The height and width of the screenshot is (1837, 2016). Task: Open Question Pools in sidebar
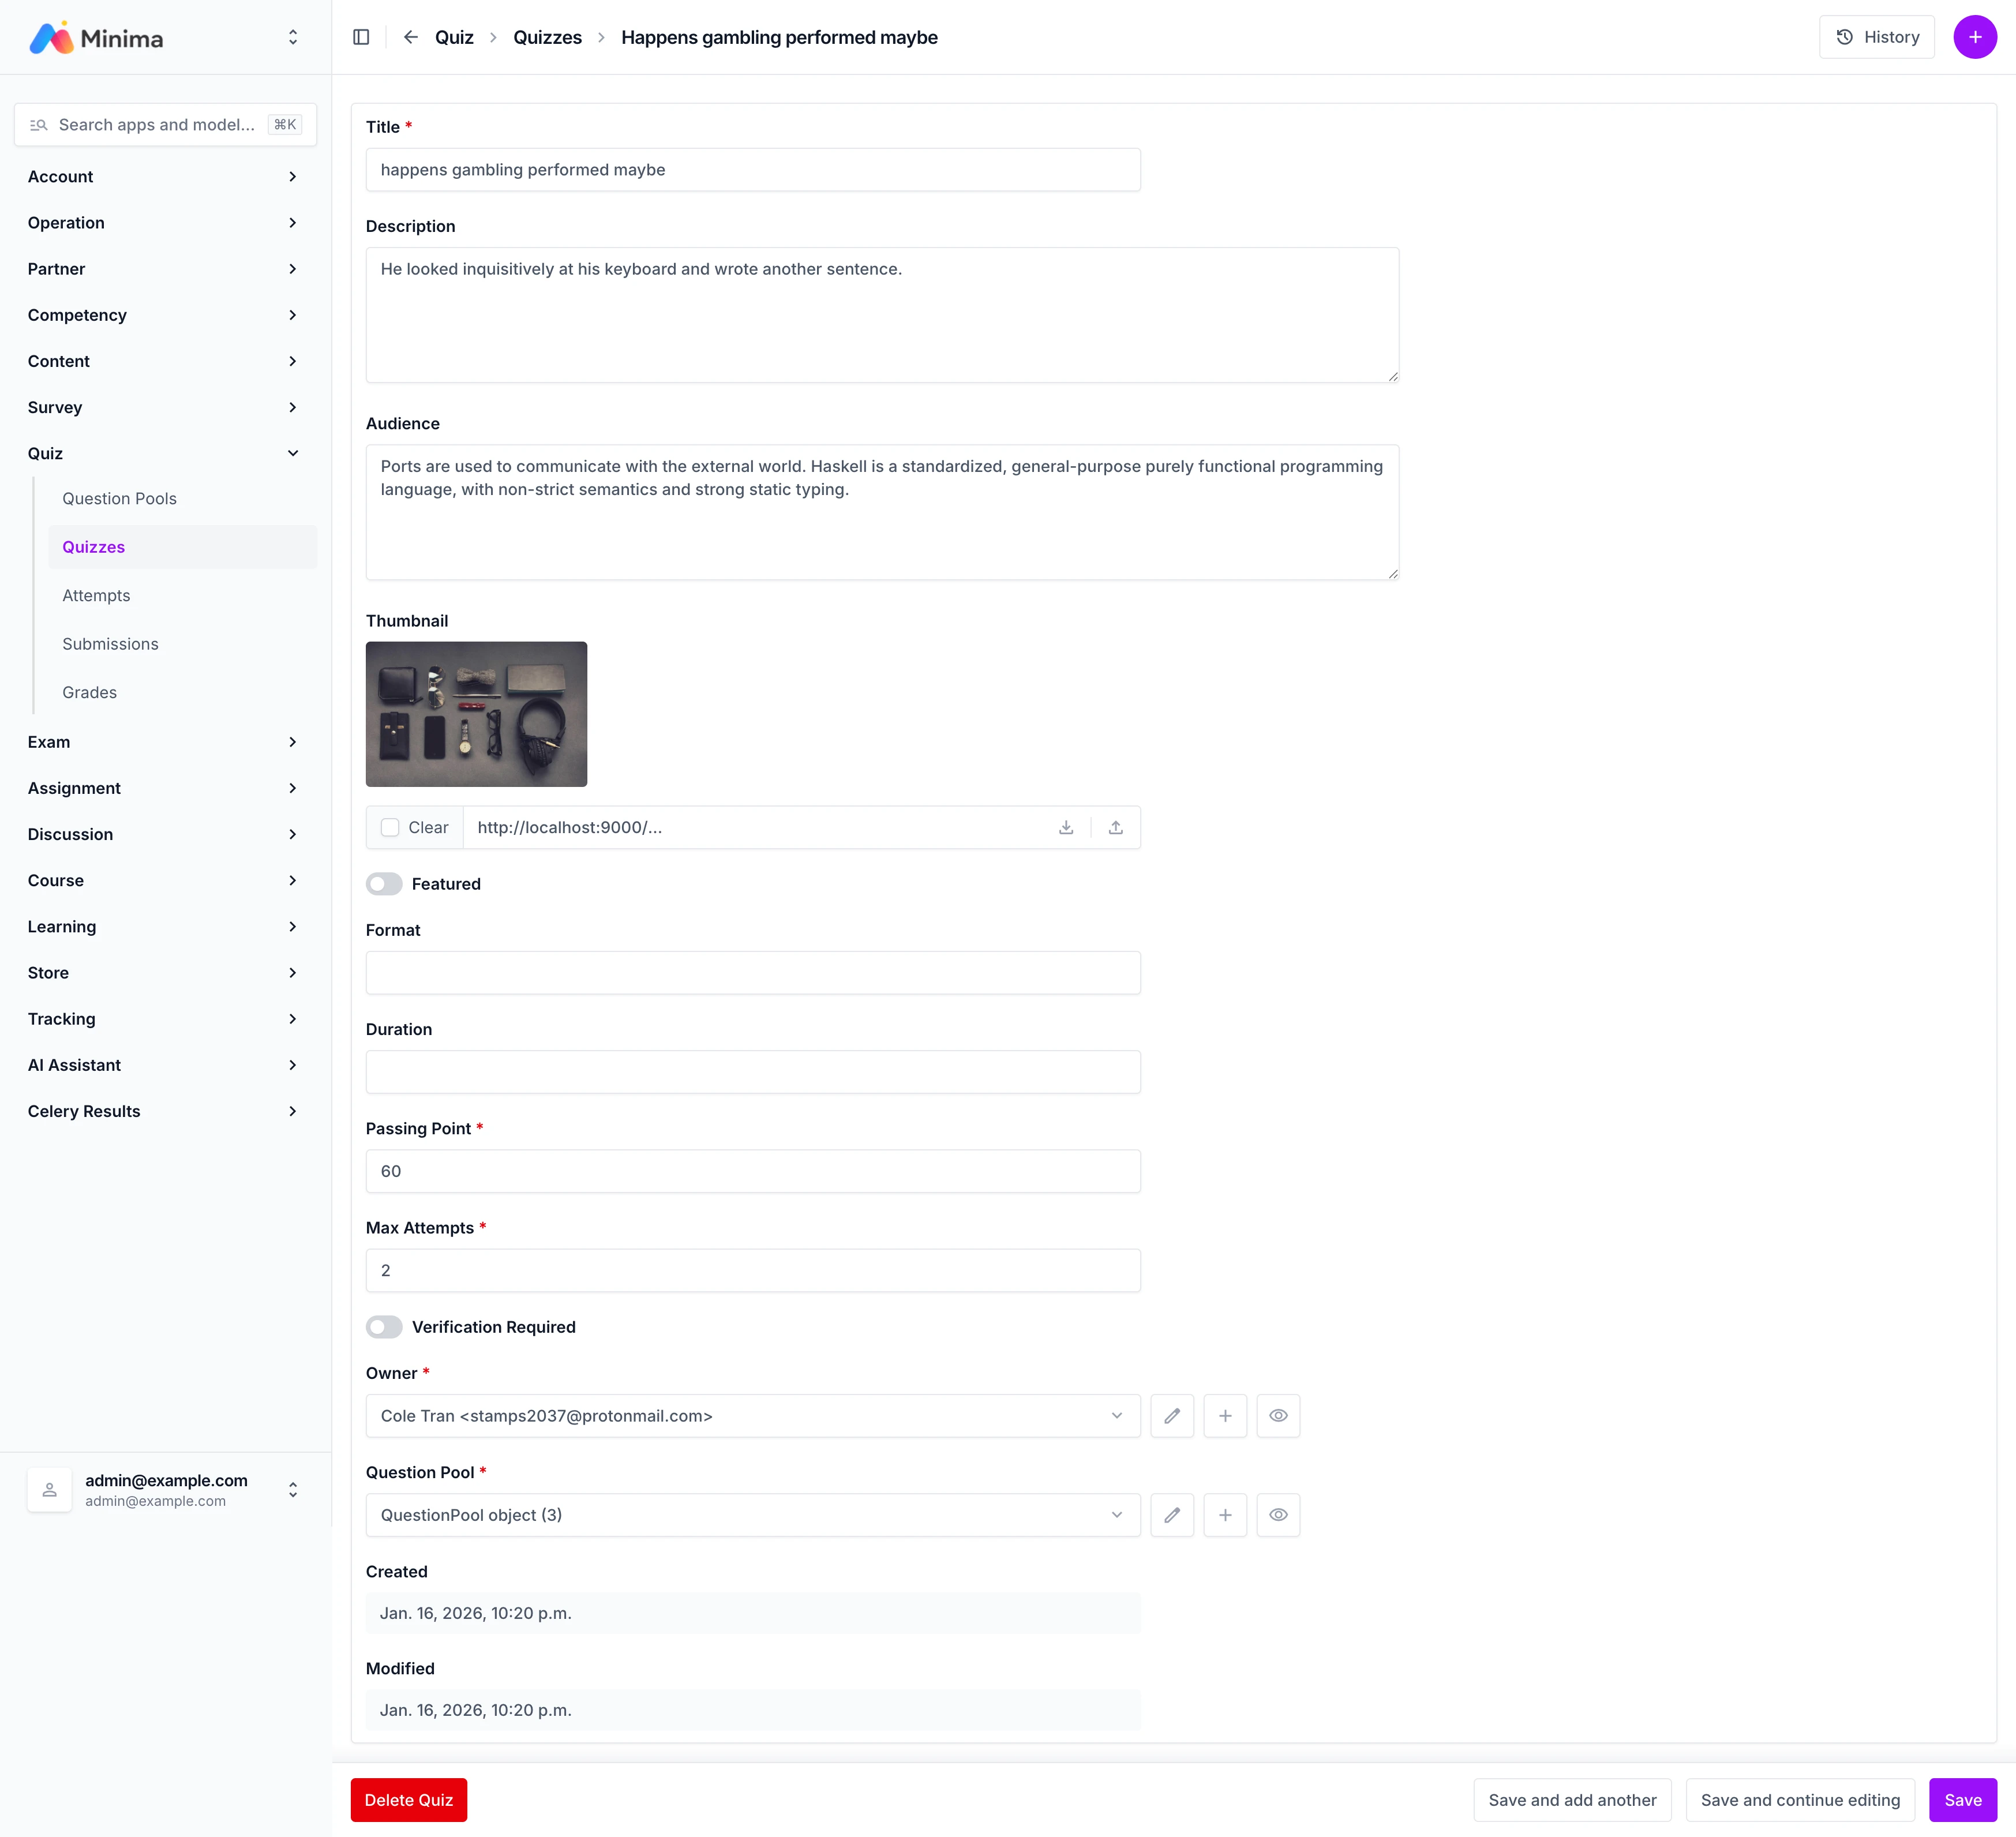point(119,498)
